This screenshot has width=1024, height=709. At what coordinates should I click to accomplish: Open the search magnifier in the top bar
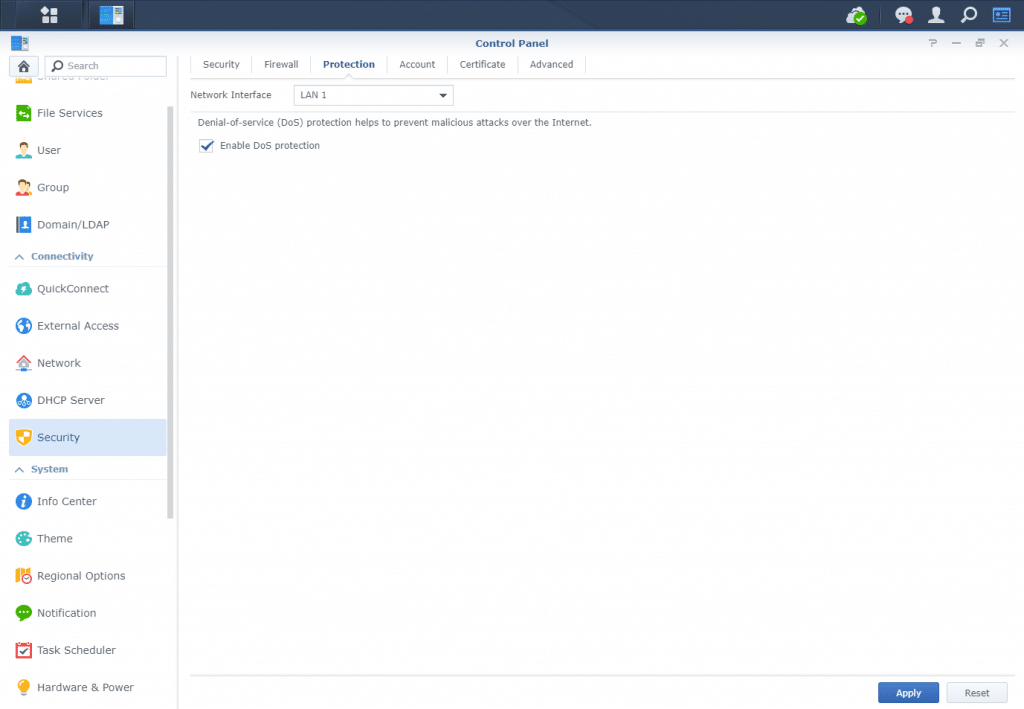coord(968,15)
